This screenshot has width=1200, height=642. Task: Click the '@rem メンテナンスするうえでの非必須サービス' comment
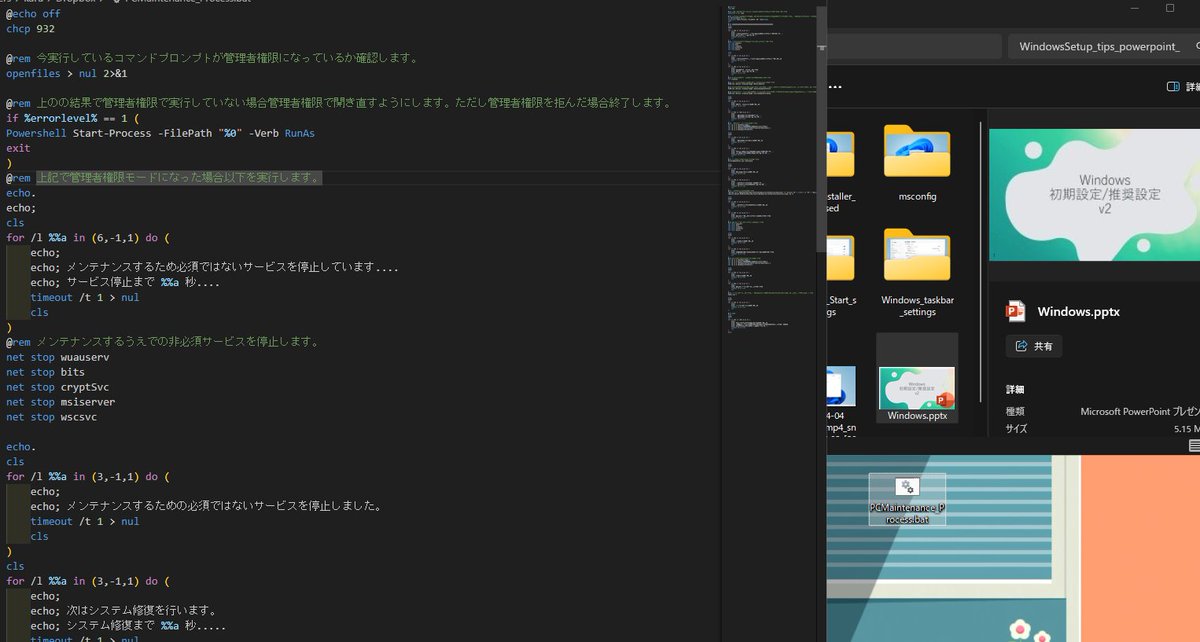click(162, 342)
